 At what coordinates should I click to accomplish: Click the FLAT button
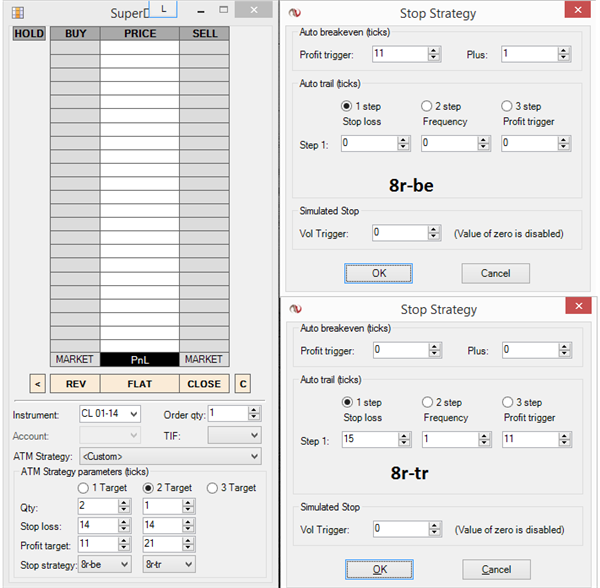pyautogui.click(x=139, y=383)
